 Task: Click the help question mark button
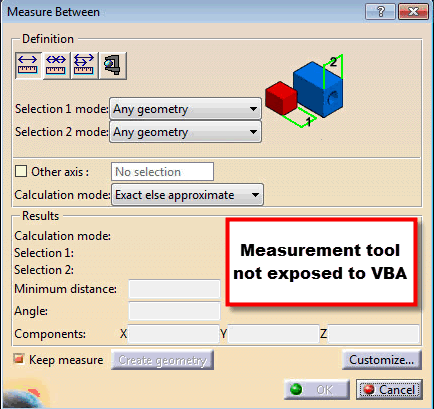pos(380,12)
